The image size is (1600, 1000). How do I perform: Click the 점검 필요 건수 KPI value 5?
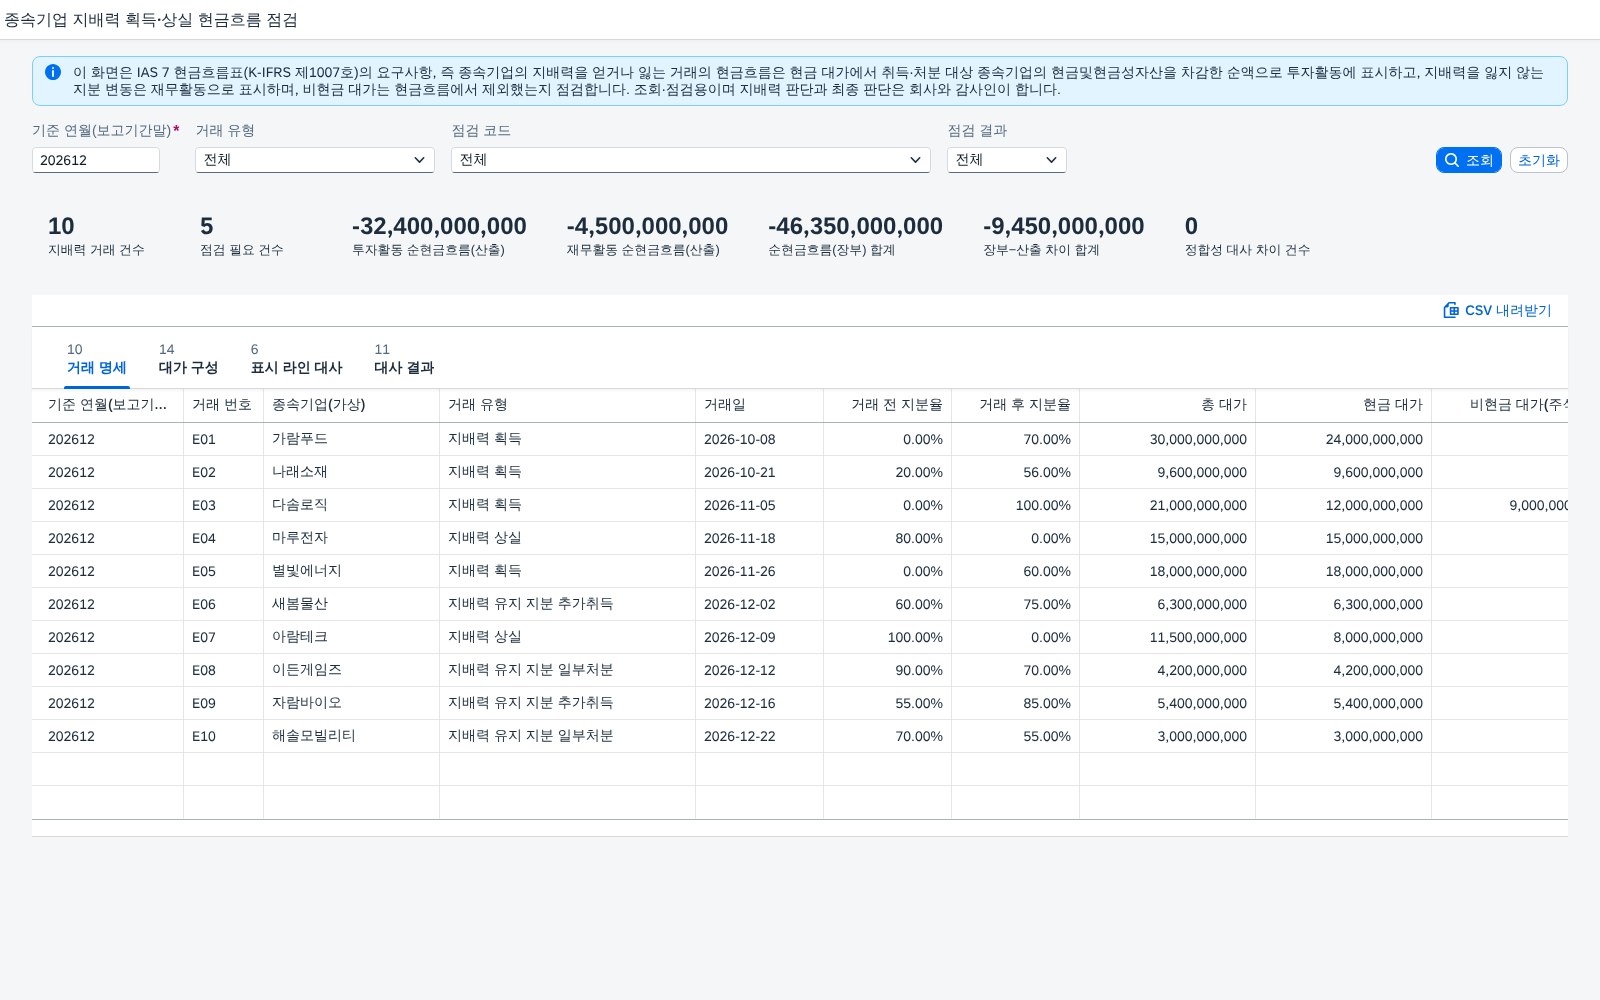coord(206,226)
